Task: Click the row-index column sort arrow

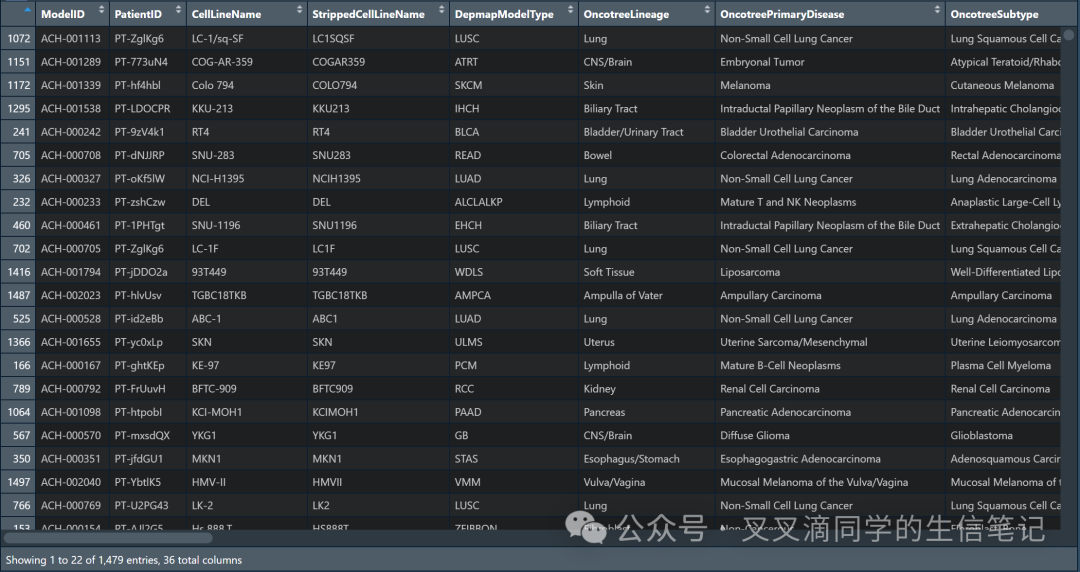Action: click(28, 10)
